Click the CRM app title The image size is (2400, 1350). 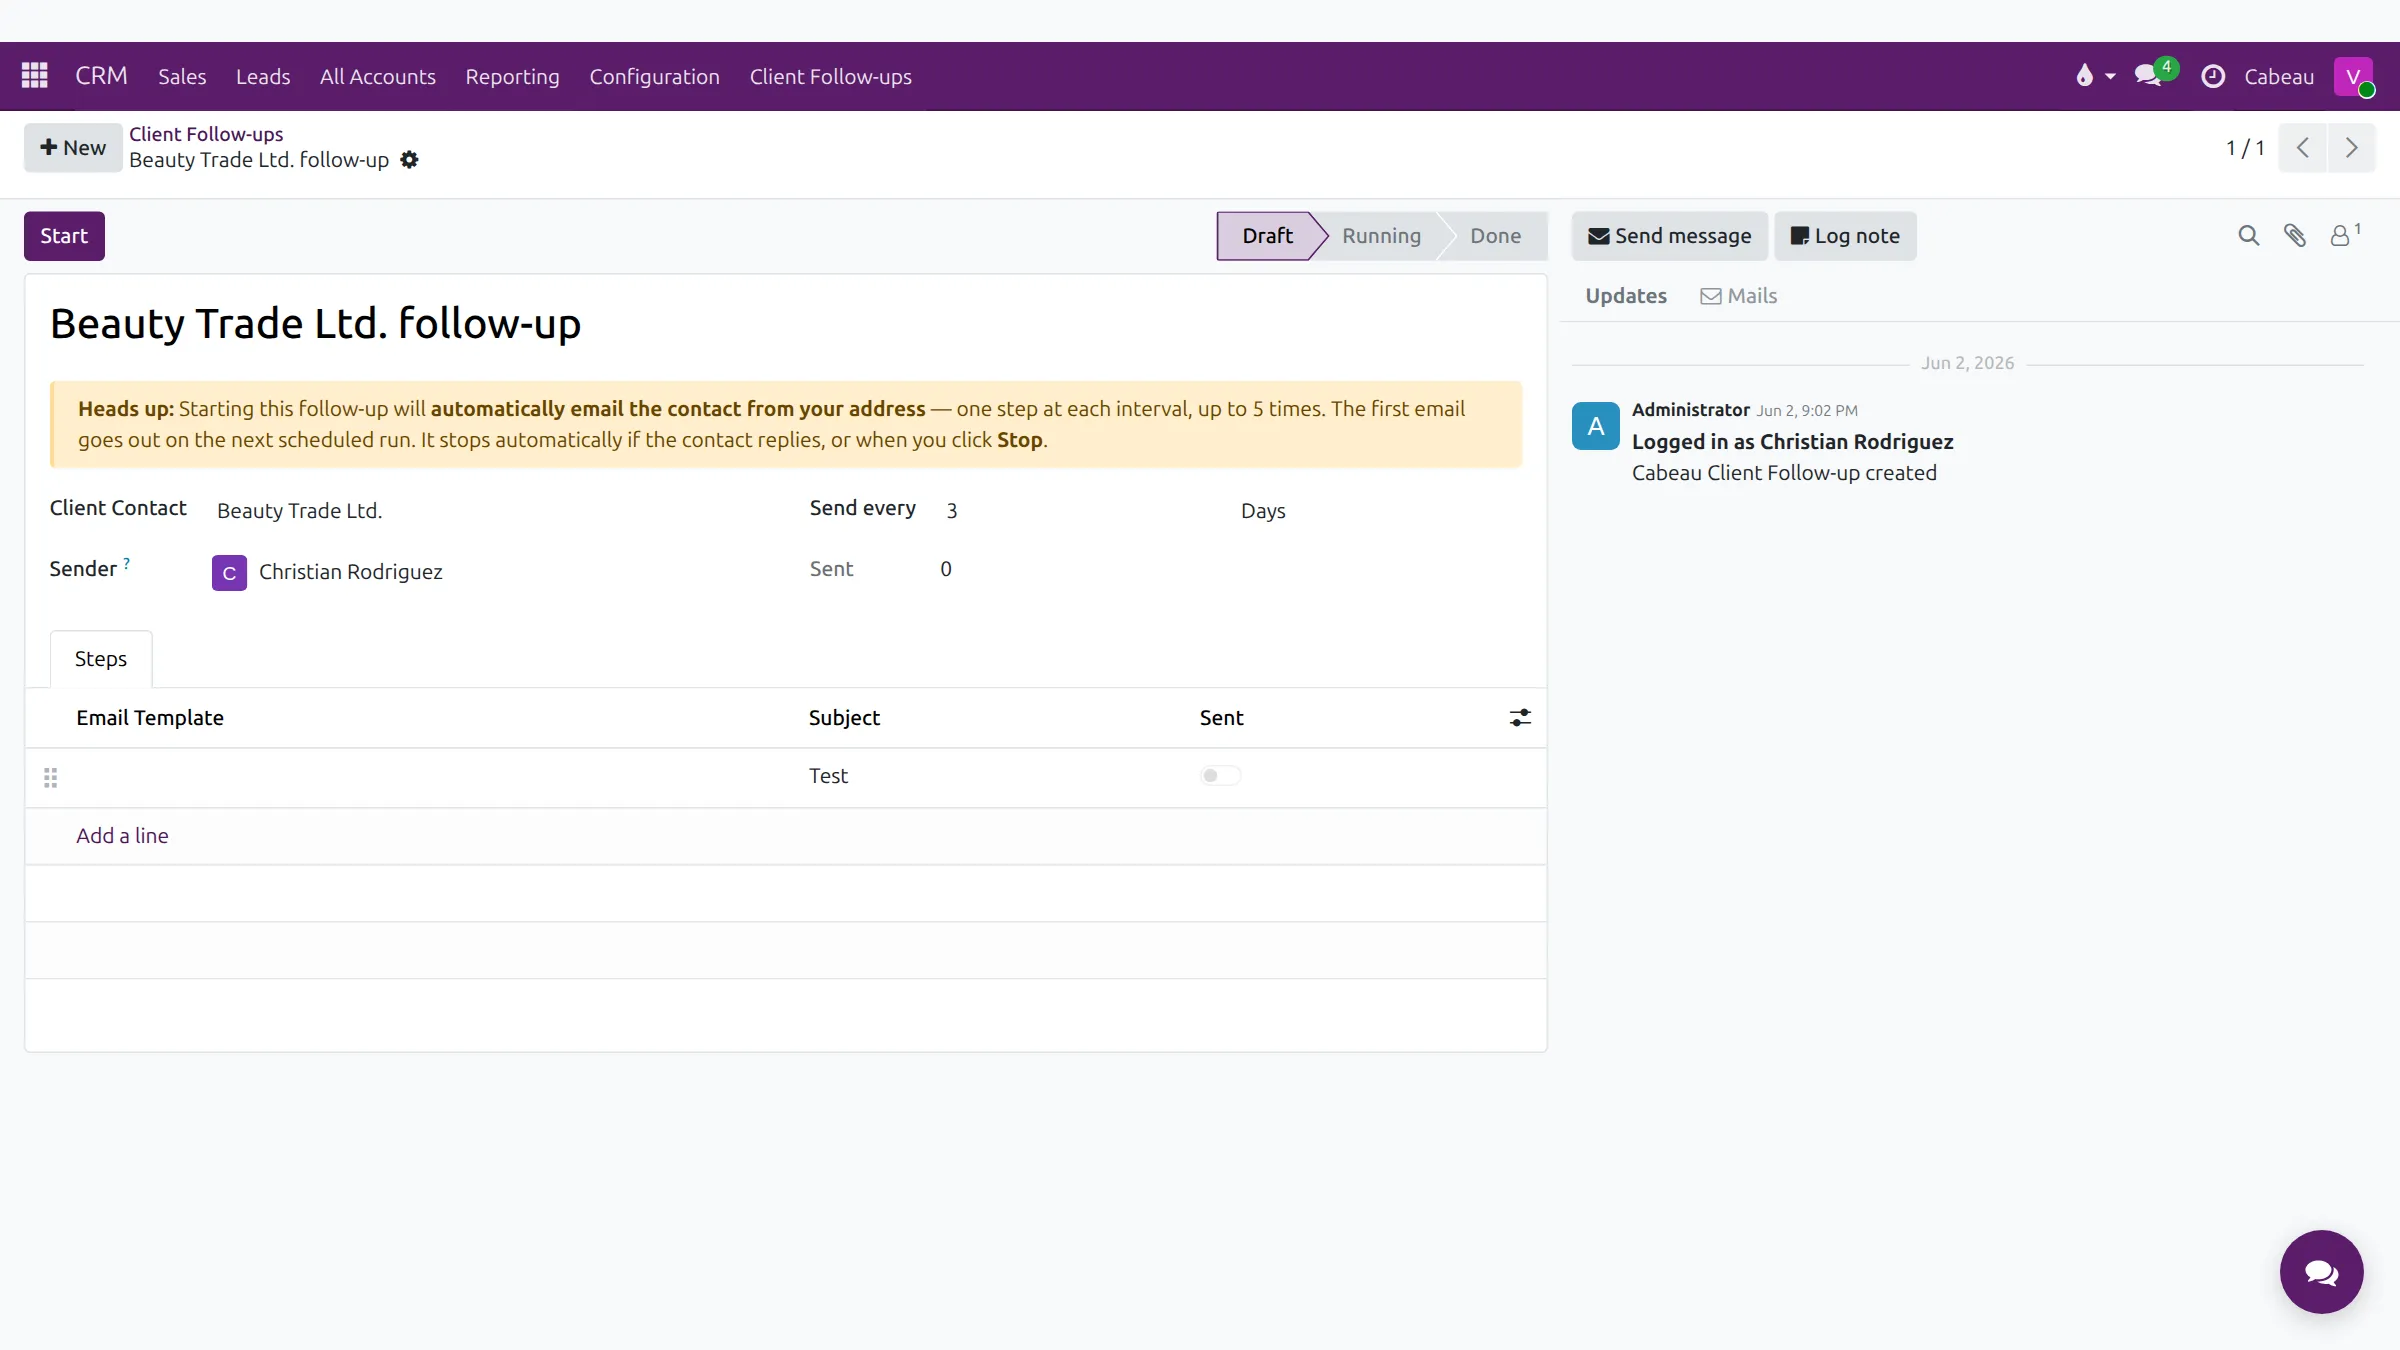click(101, 76)
